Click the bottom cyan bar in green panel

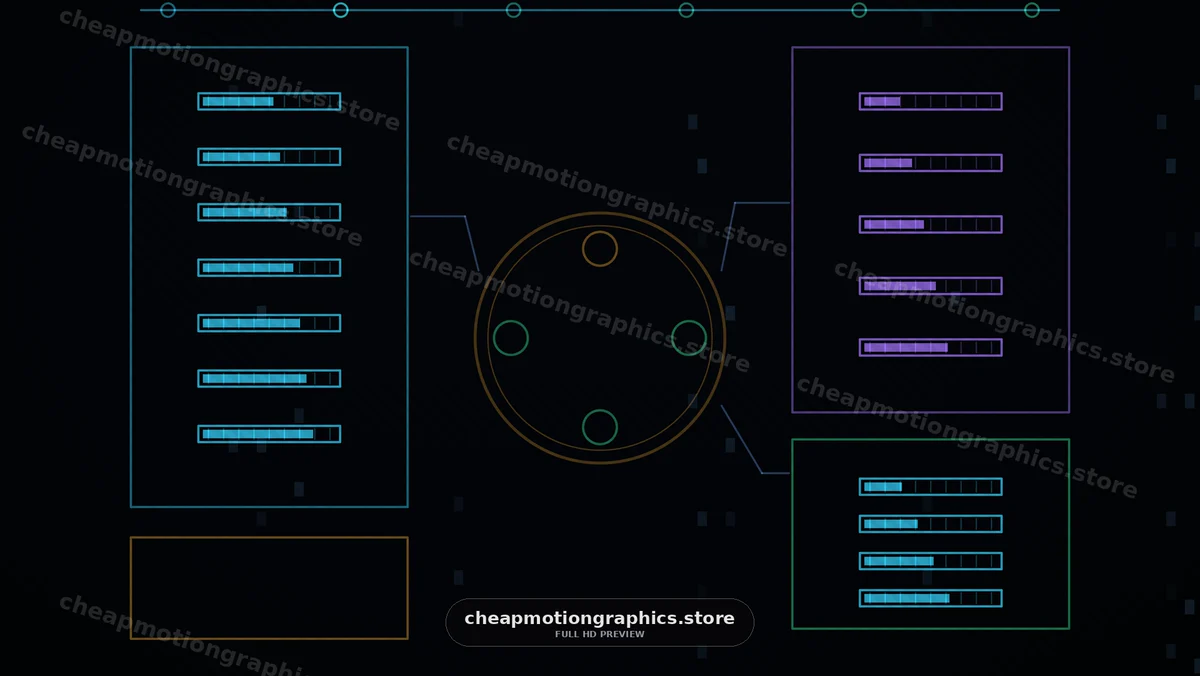click(930, 598)
